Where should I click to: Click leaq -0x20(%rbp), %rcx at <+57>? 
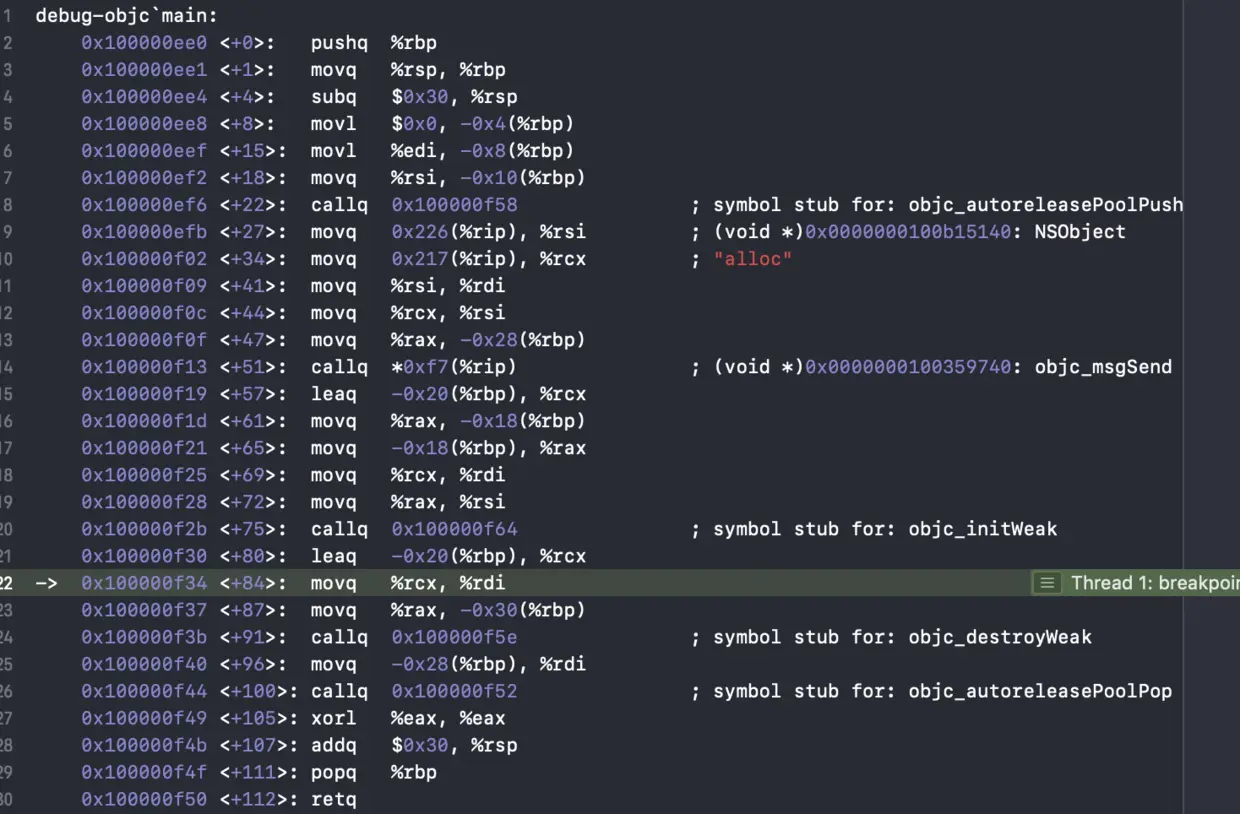[448, 394]
